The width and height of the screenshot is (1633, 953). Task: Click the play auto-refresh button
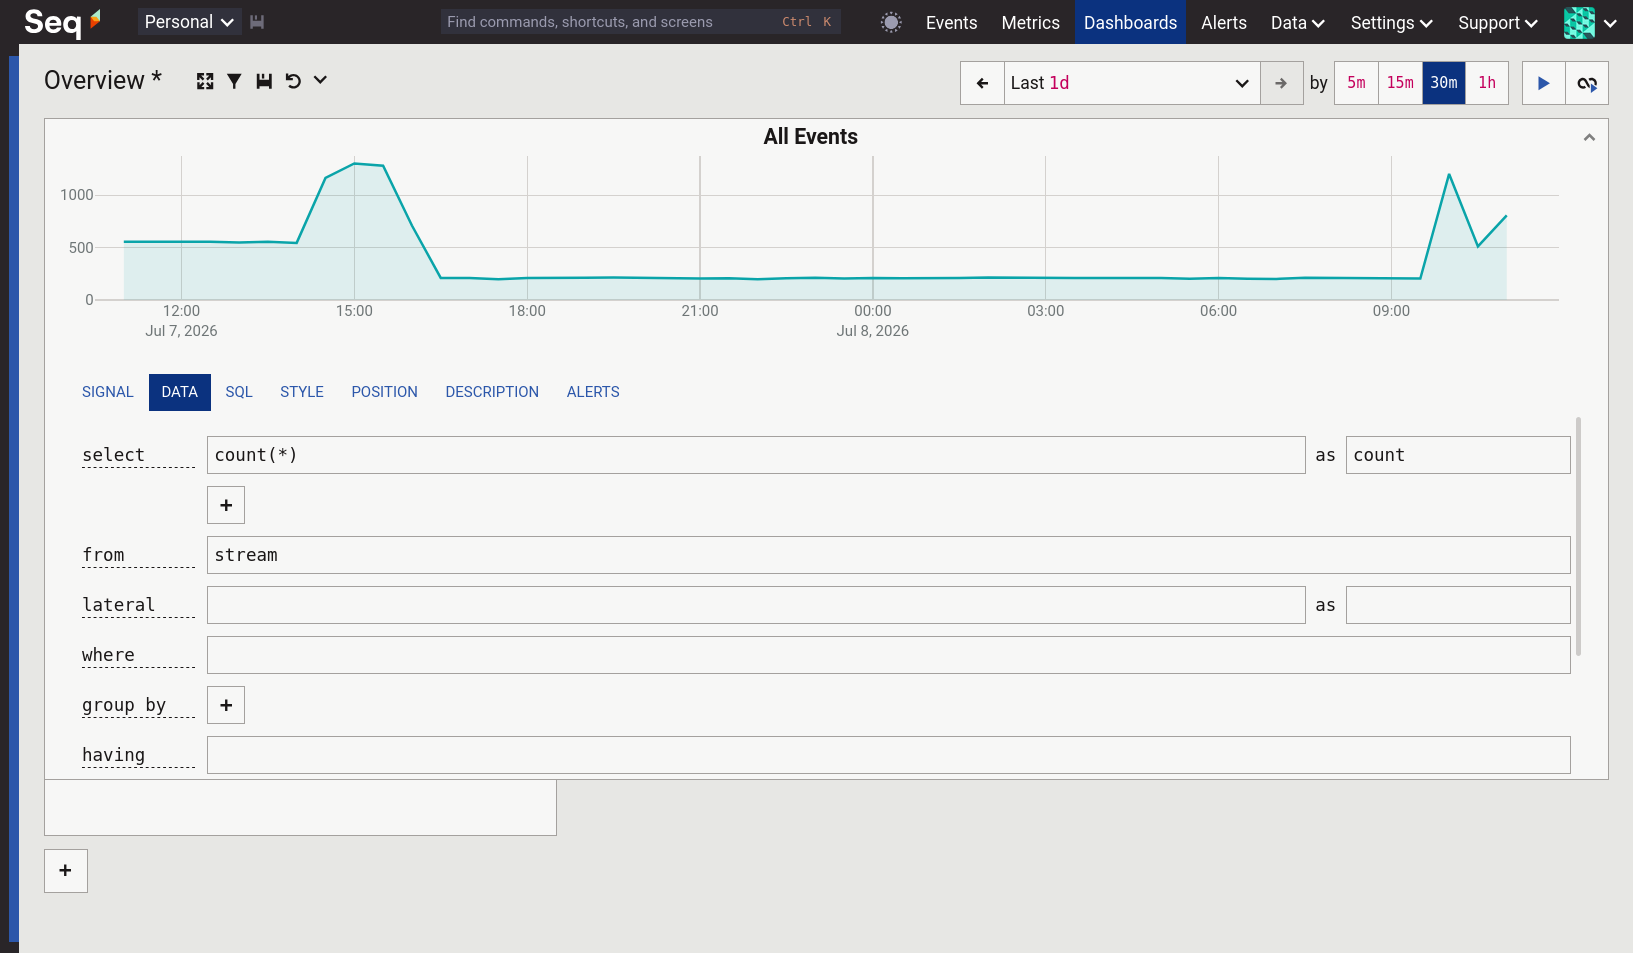click(1543, 83)
